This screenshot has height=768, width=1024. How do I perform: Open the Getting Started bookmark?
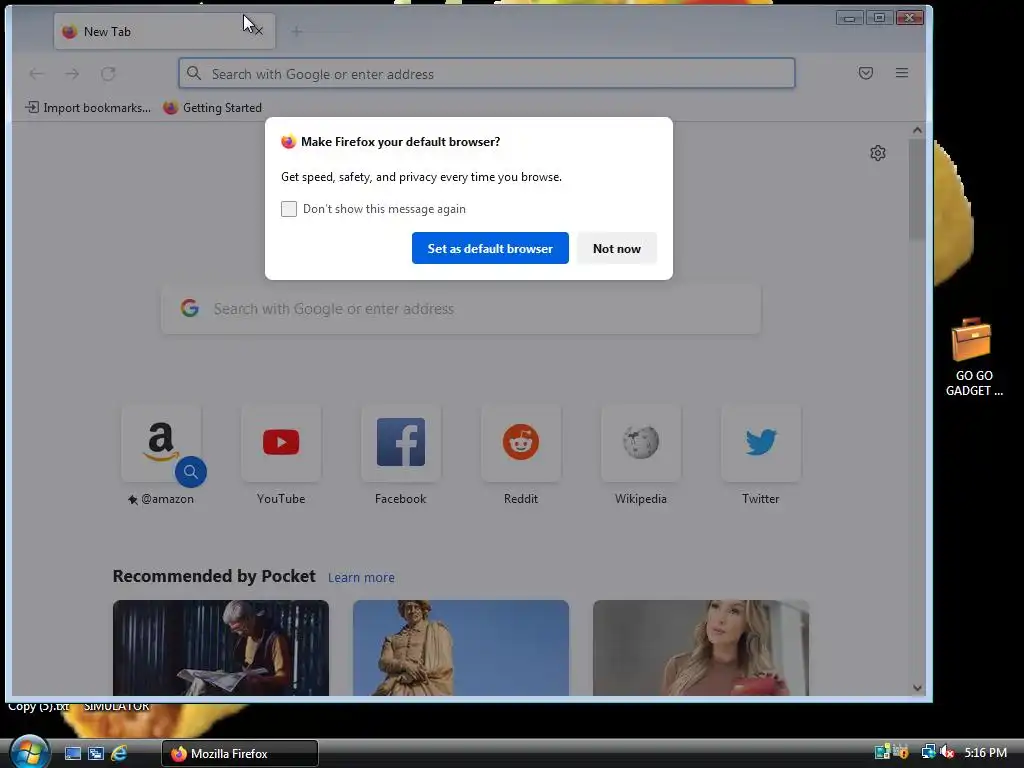[213, 108]
